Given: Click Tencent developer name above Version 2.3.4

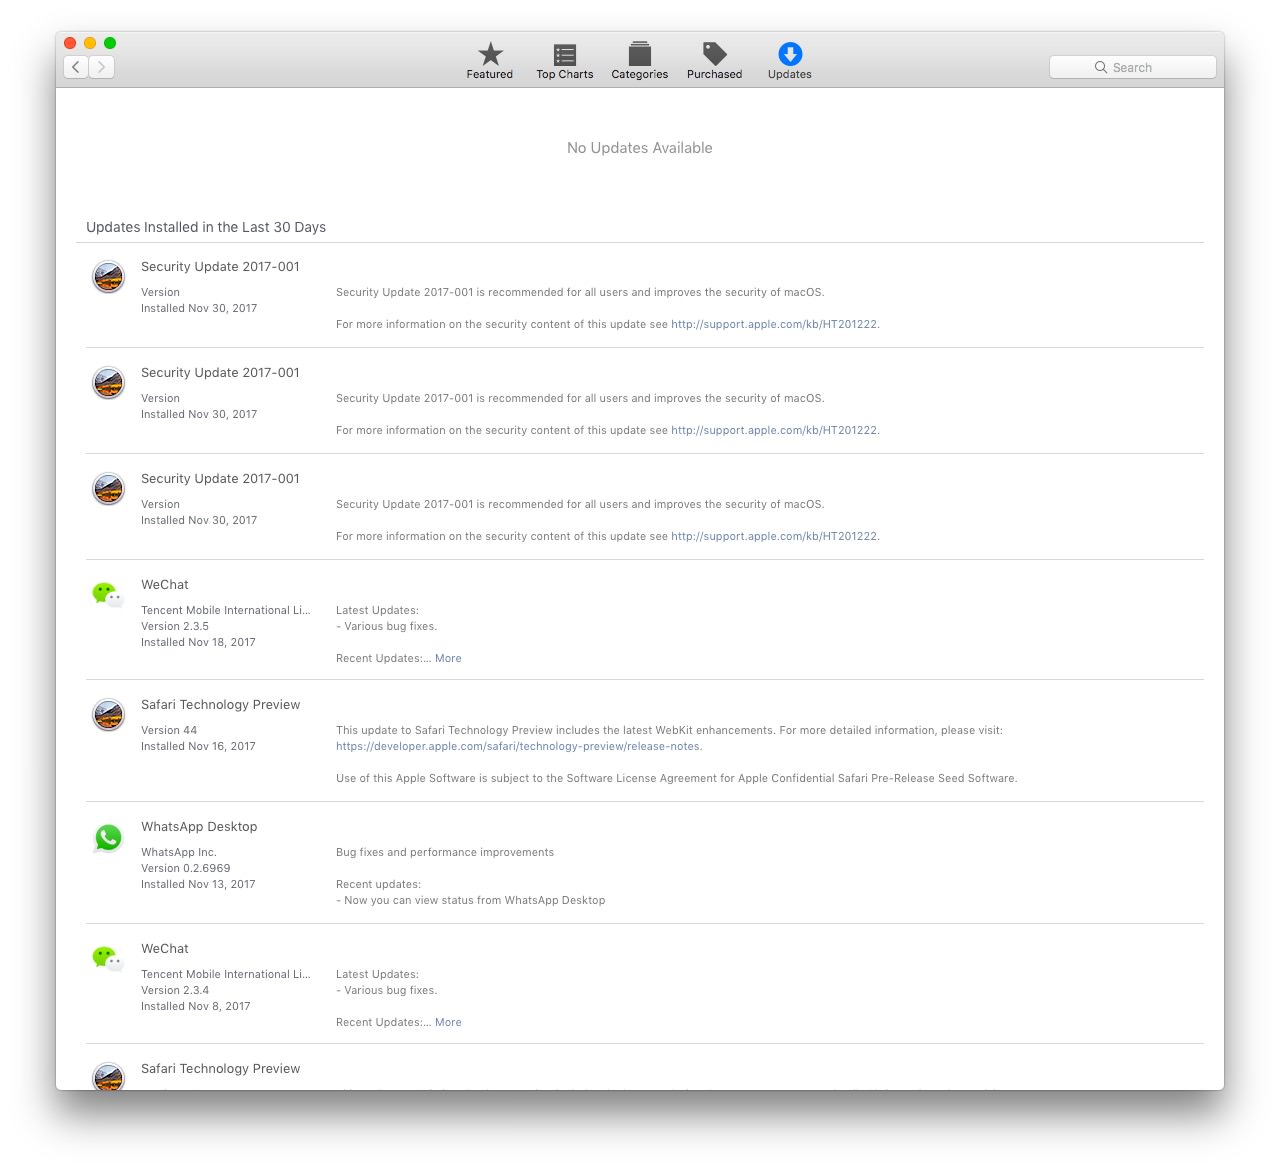Looking at the screenshot, I should (x=226, y=974).
